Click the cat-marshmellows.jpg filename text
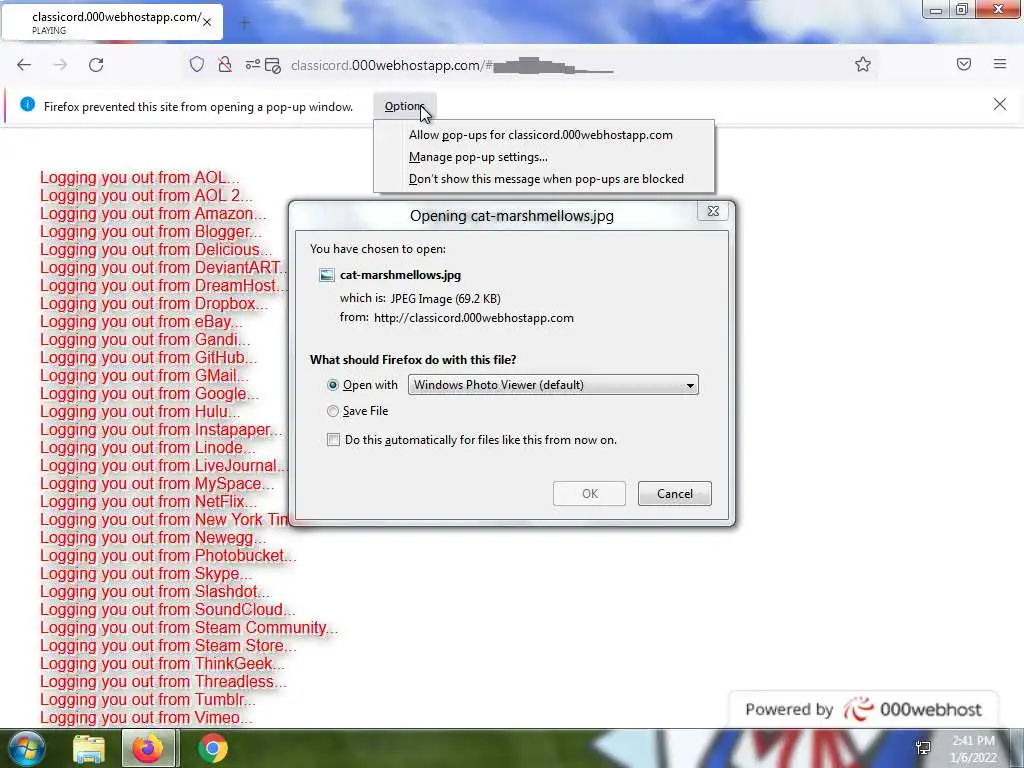The height and width of the screenshot is (768, 1024). [x=400, y=275]
